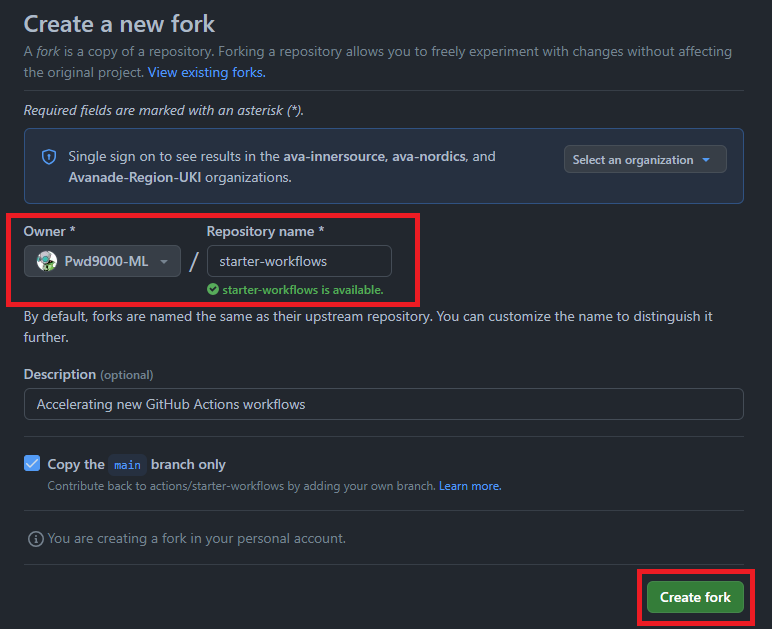
Task: Open the Select an organization dropdown
Action: pyautogui.click(x=644, y=160)
